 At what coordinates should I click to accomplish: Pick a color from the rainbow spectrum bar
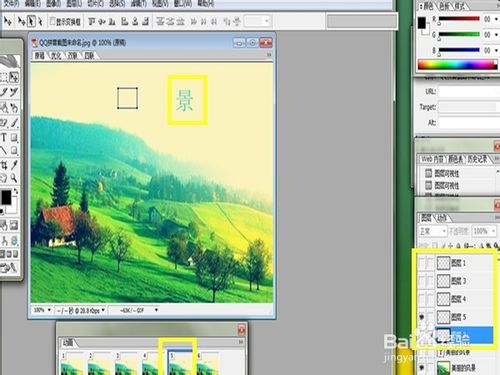pos(457,65)
